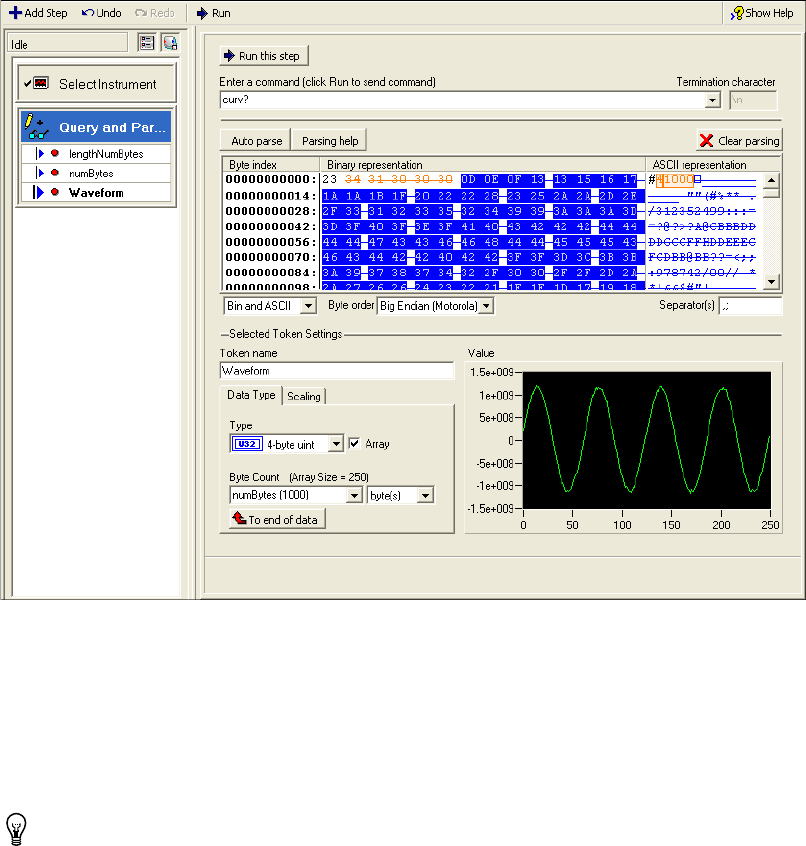Click the curv? command input field
Viewport: 806px width, 846px height.
point(463,100)
